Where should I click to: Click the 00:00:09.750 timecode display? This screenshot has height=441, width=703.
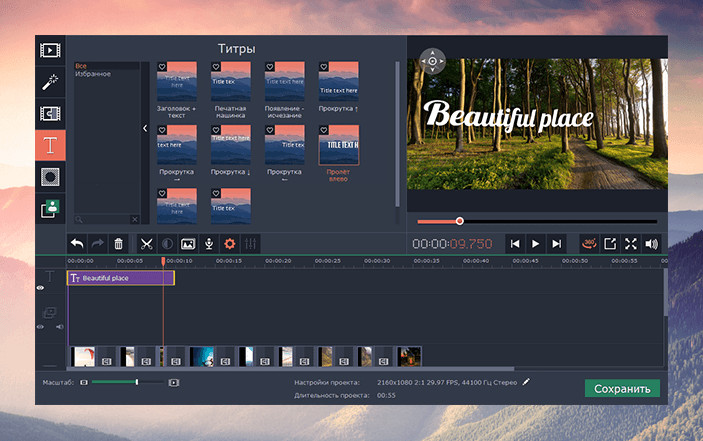point(452,244)
